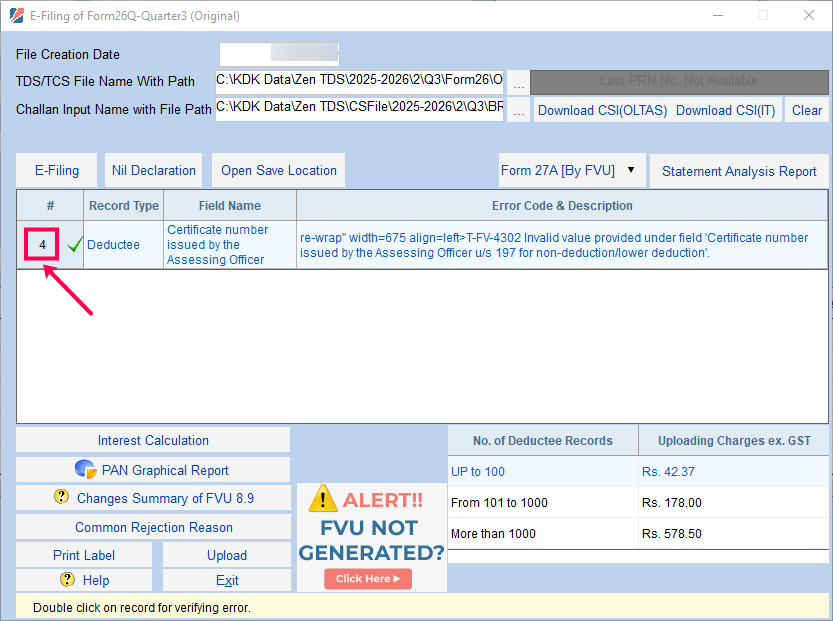The height and width of the screenshot is (621, 833).
Task: Select the 'Rs. 42.37' charge cell
Action: click(x=734, y=471)
